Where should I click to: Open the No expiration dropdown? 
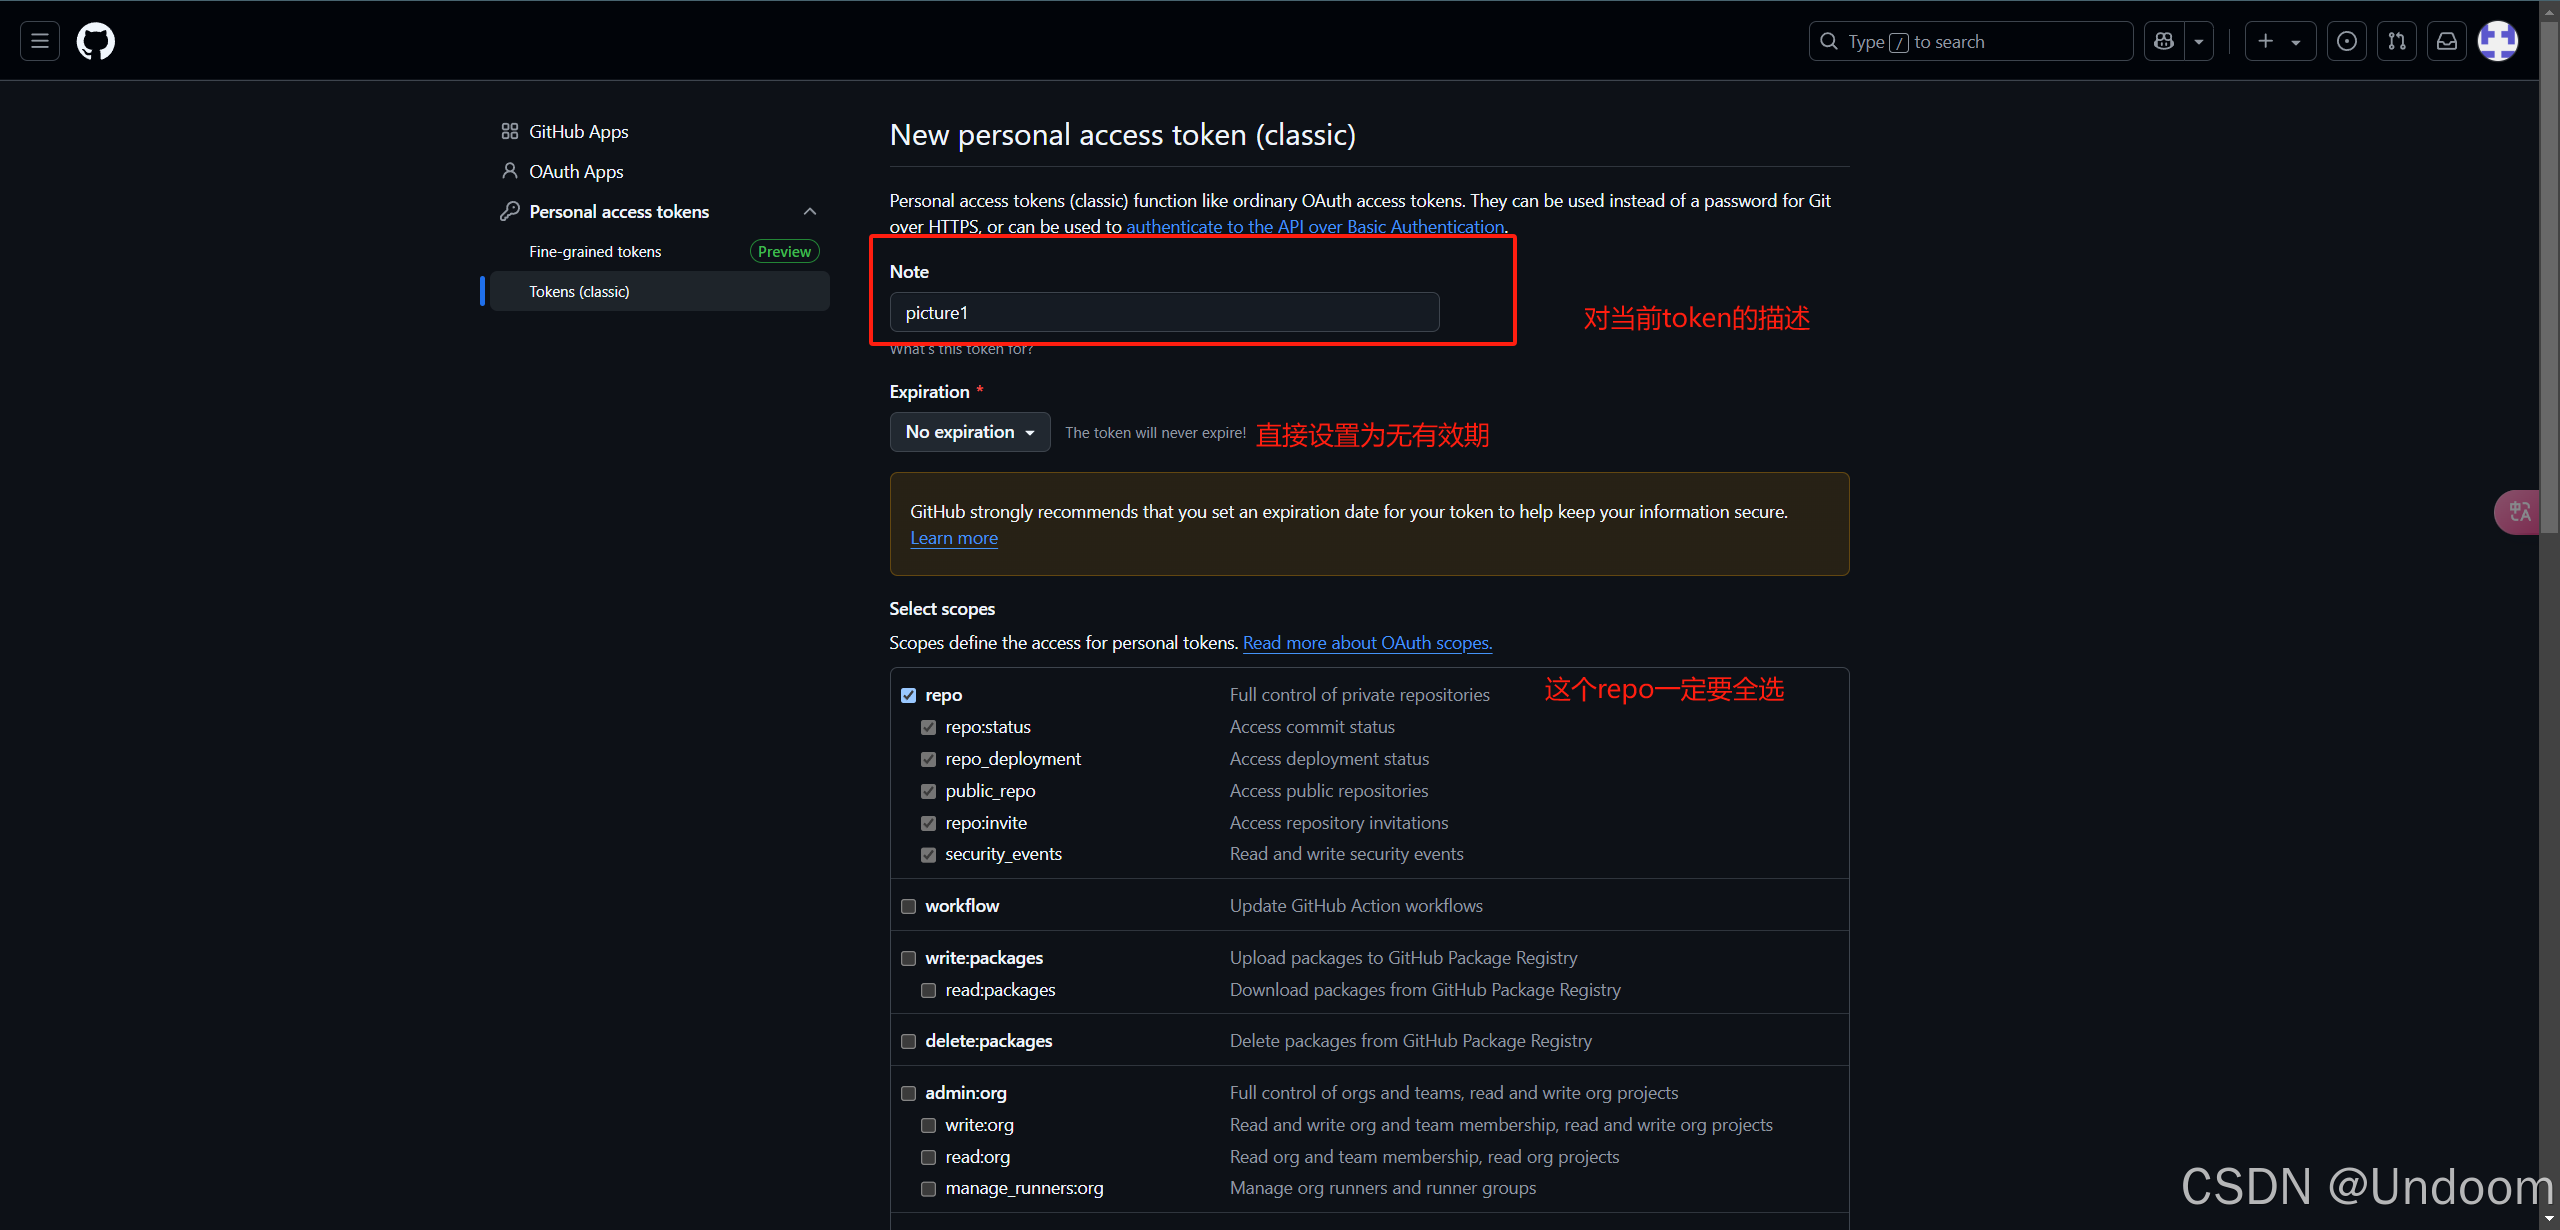(970, 432)
